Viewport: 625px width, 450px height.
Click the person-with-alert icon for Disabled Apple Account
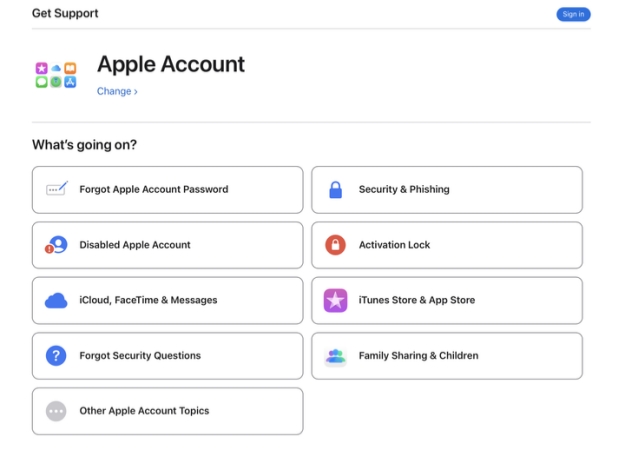click(56, 245)
